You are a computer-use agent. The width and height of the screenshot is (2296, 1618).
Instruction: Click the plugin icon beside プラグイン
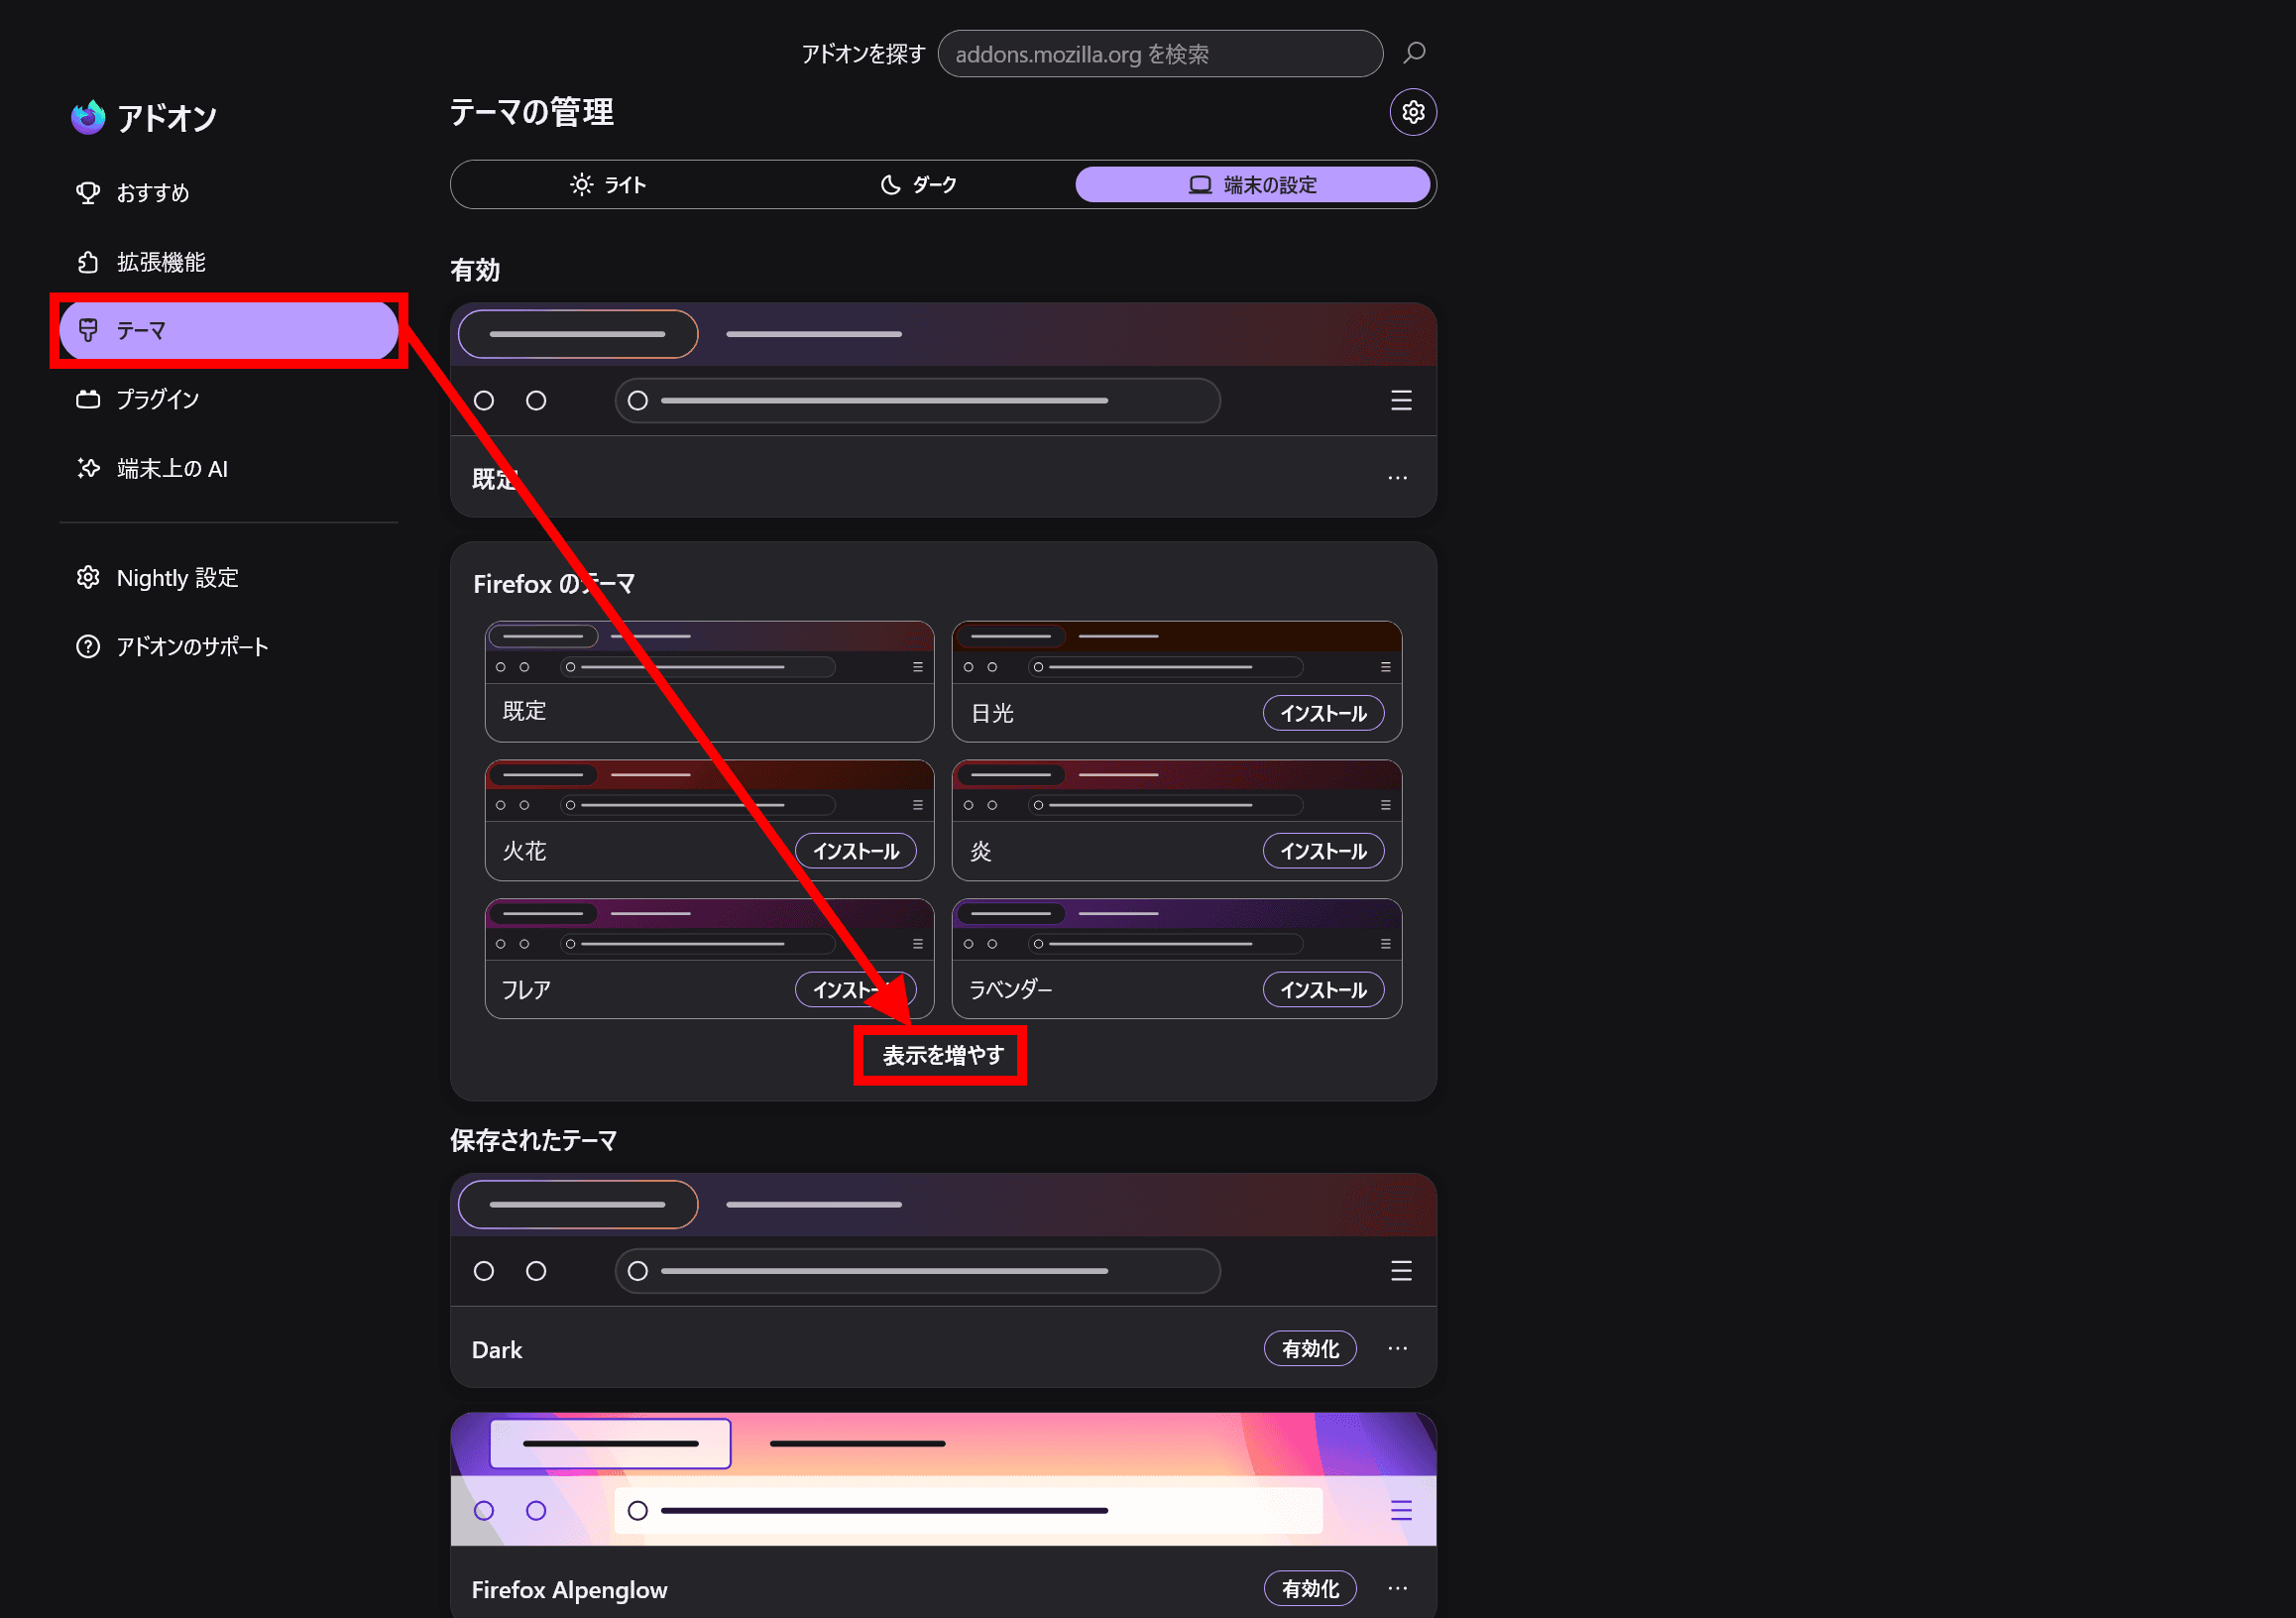(x=88, y=399)
